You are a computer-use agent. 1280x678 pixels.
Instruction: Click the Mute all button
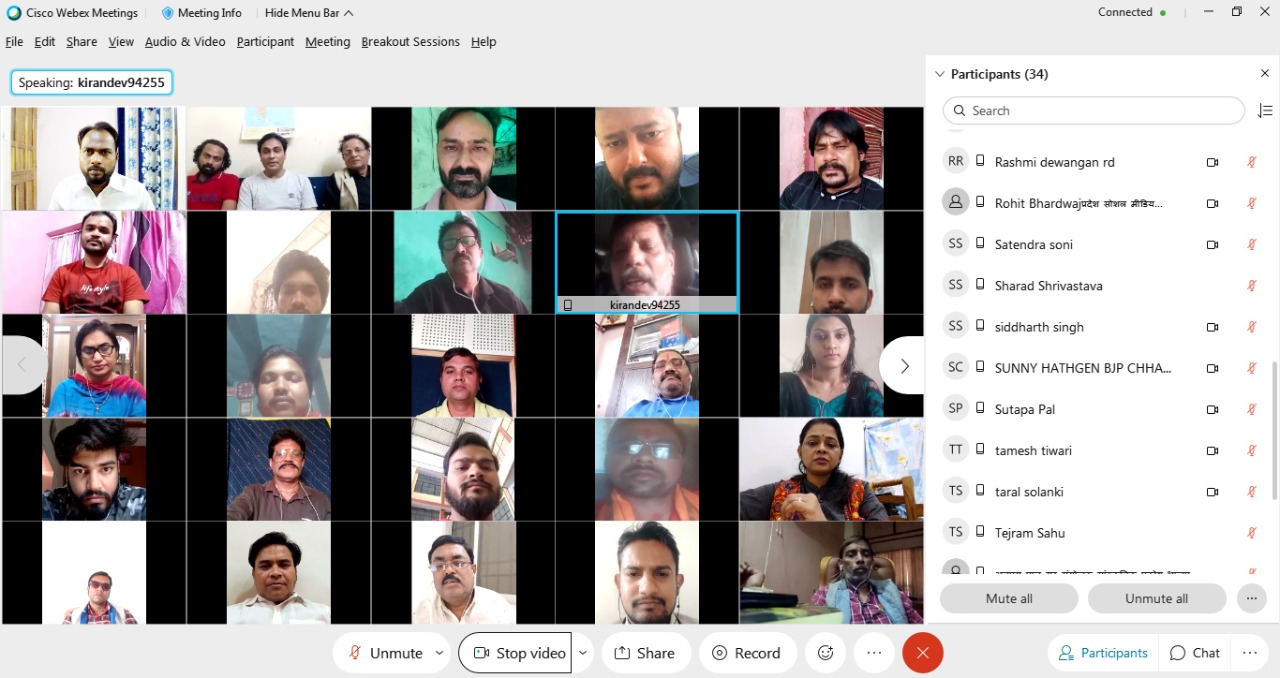(x=1008, y=598)
